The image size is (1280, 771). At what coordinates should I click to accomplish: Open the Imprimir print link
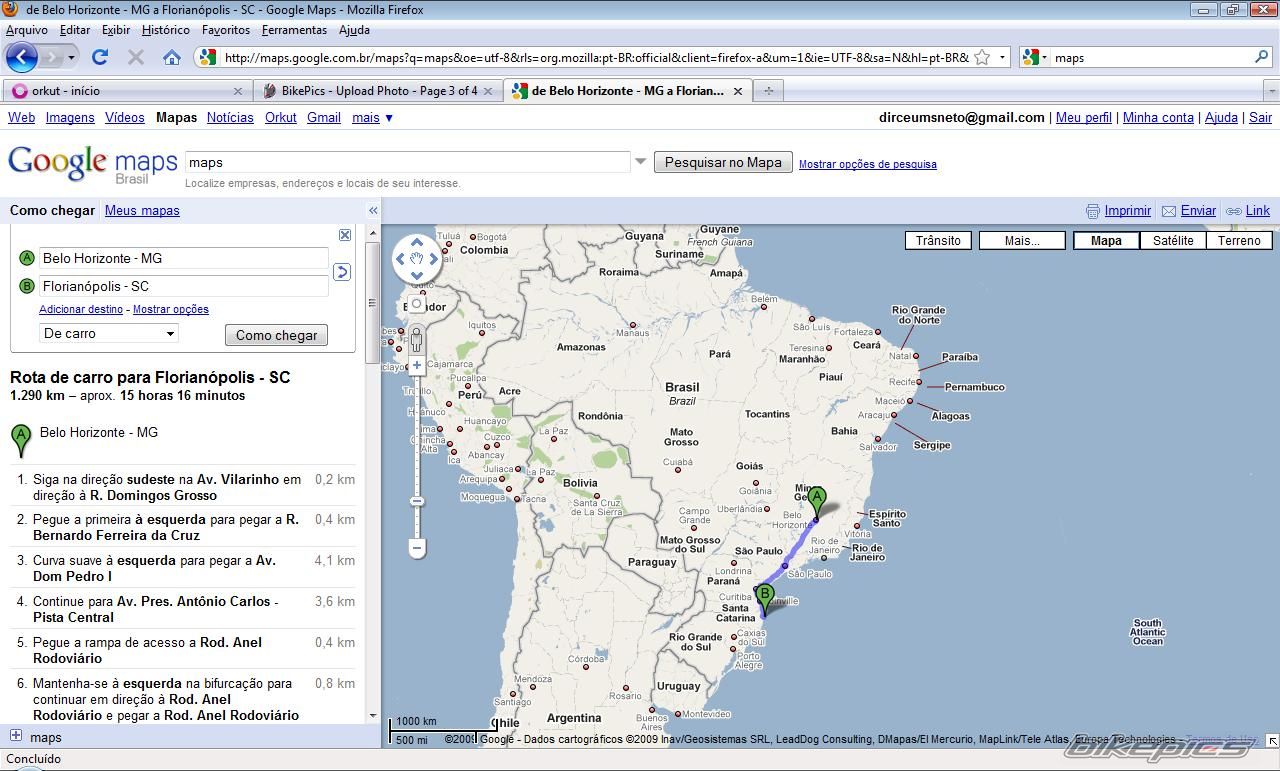coord(1127,211)
